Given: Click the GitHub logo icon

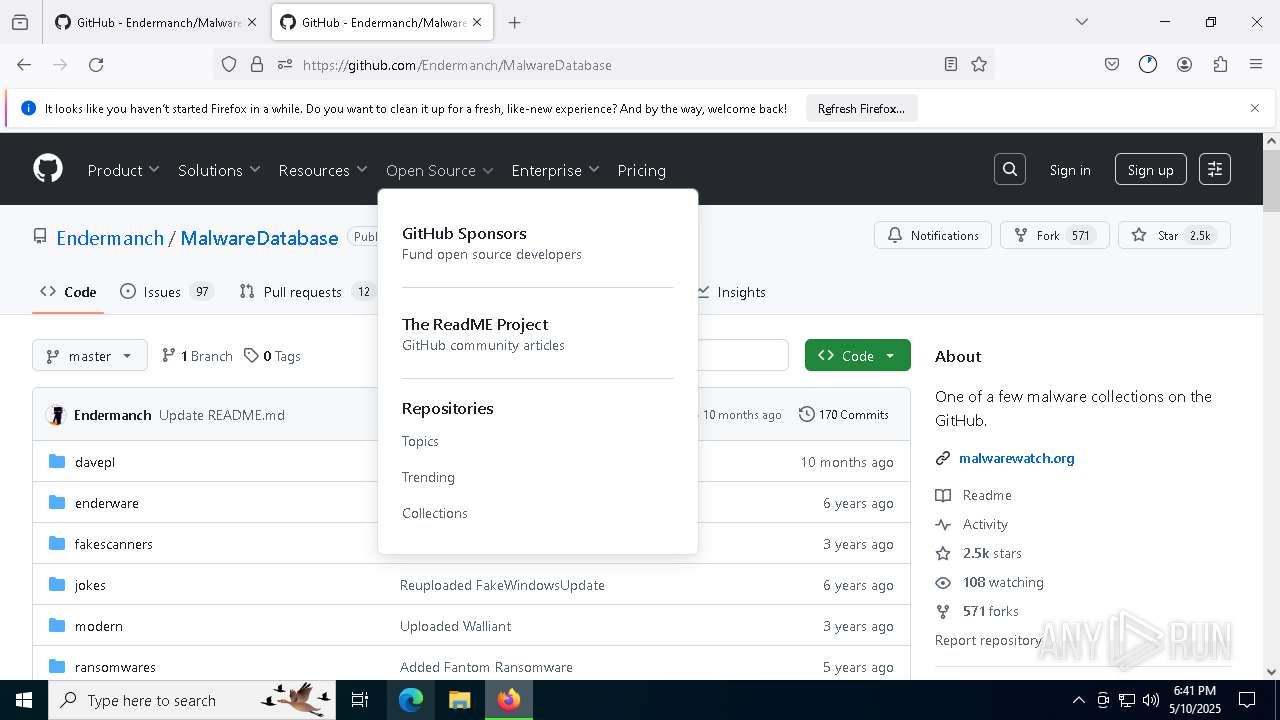Looking at the screenshot, I should [48, 169].
